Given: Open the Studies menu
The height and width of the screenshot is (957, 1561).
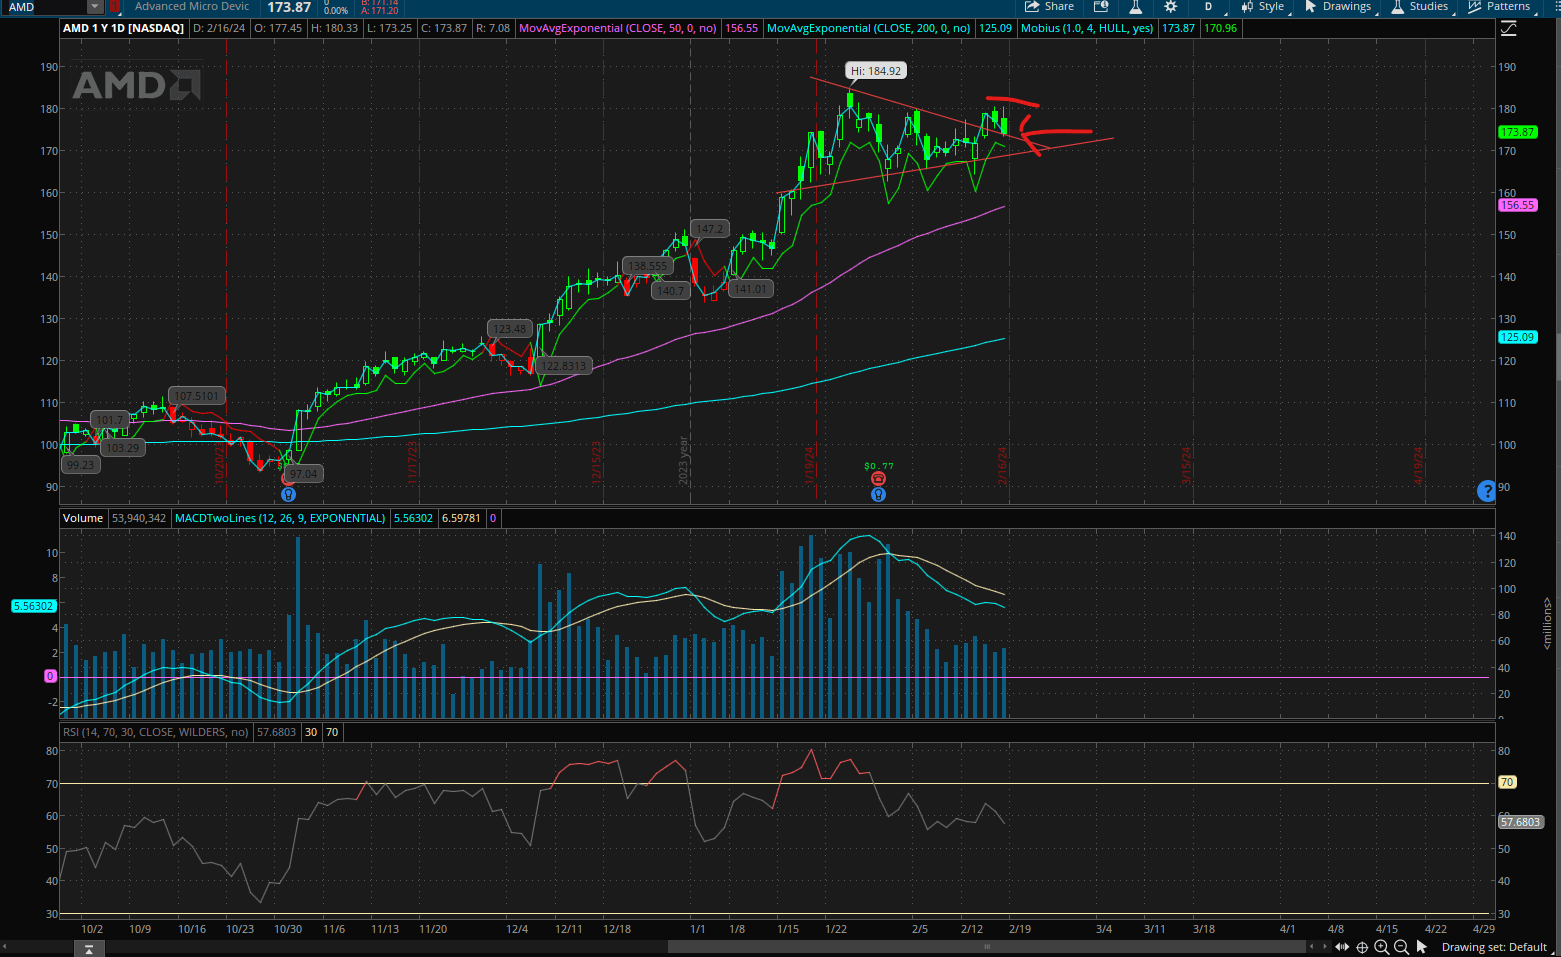Looking at the screenshot, I should tap(1420, 6).
